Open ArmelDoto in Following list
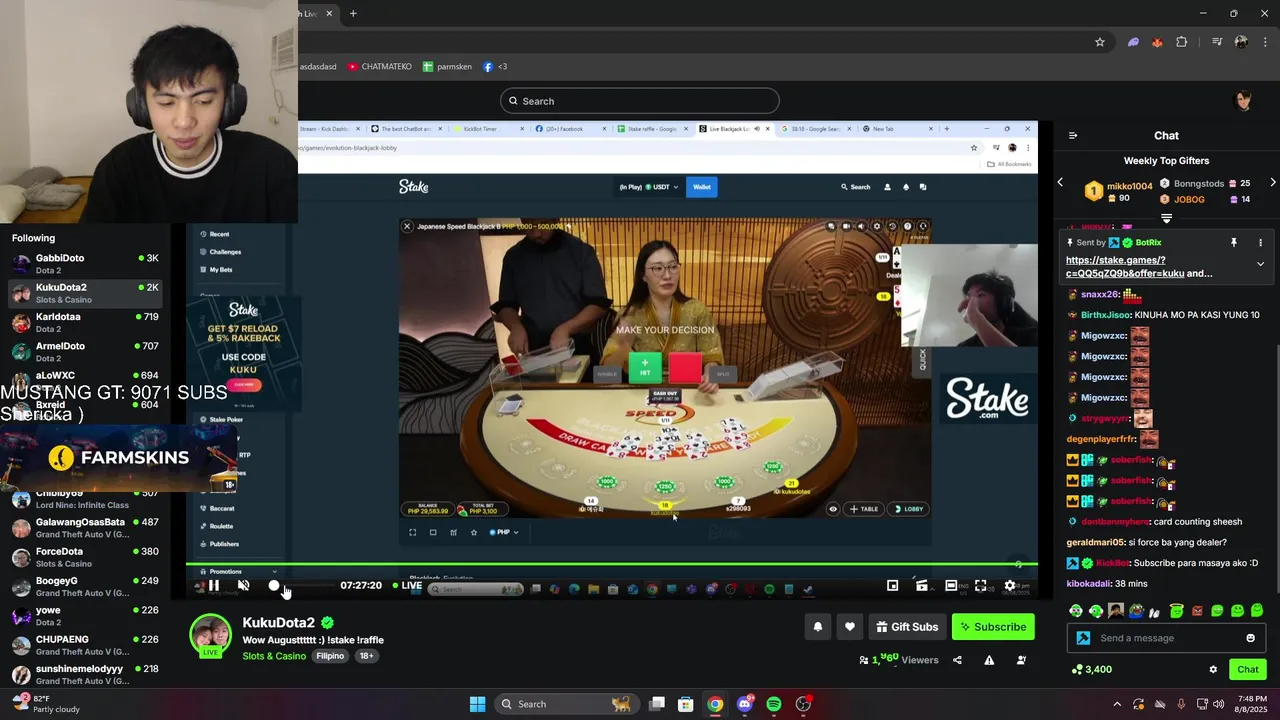Image resolution: width=1280 pixels, height=720 pixels. [x=85, y=352]
